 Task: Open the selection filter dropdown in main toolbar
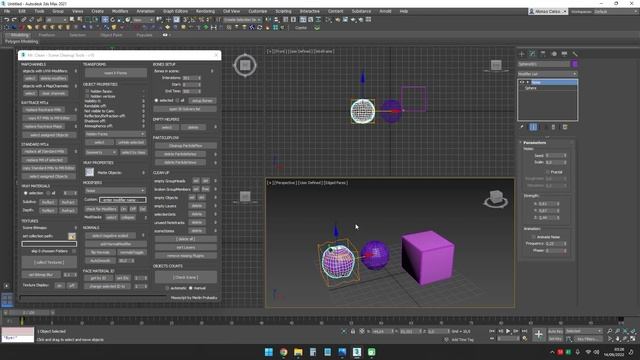[x=56, y=20]
